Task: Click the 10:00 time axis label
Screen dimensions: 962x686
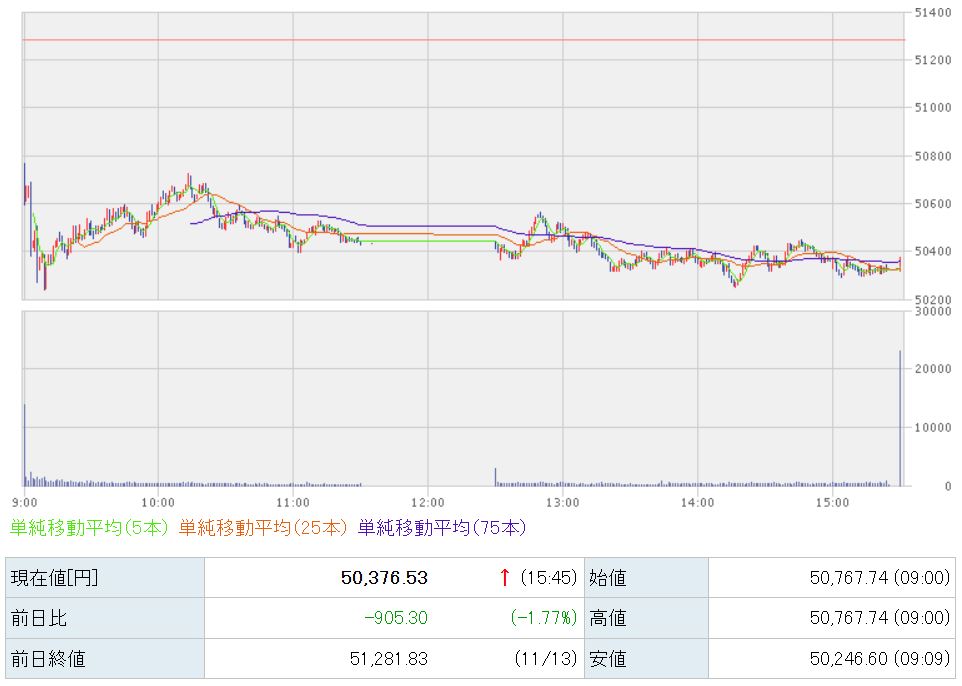Action: pyautogui.click(x=158, y=502)
